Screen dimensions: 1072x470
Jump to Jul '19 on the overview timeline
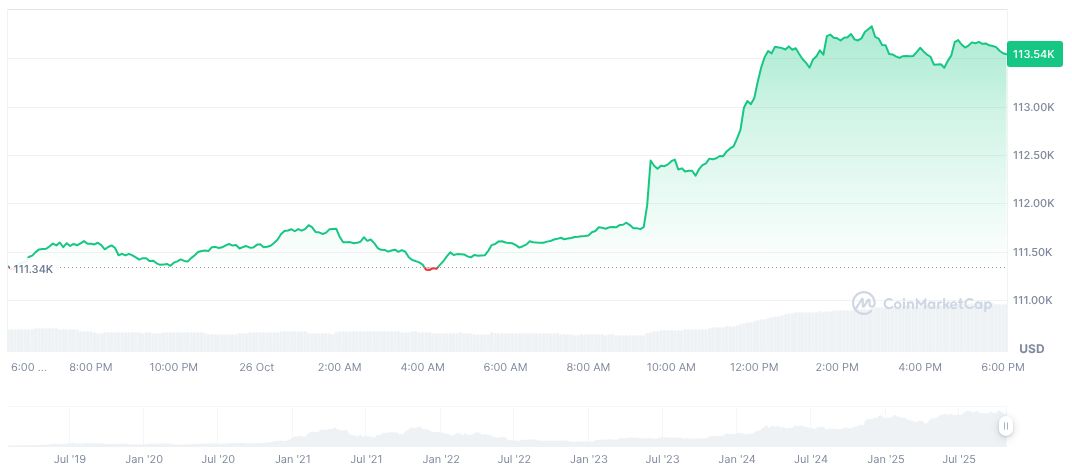click(x=69, y=459)
